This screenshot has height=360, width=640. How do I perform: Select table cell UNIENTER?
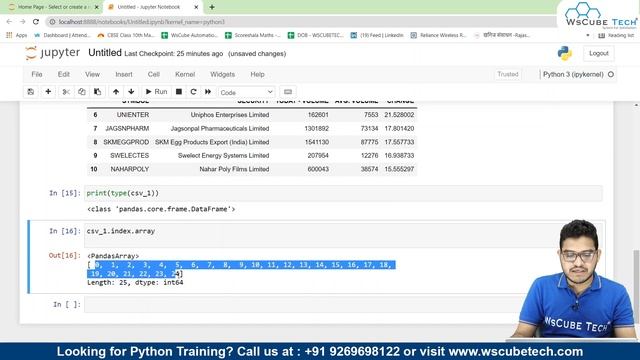coord(133,115)
